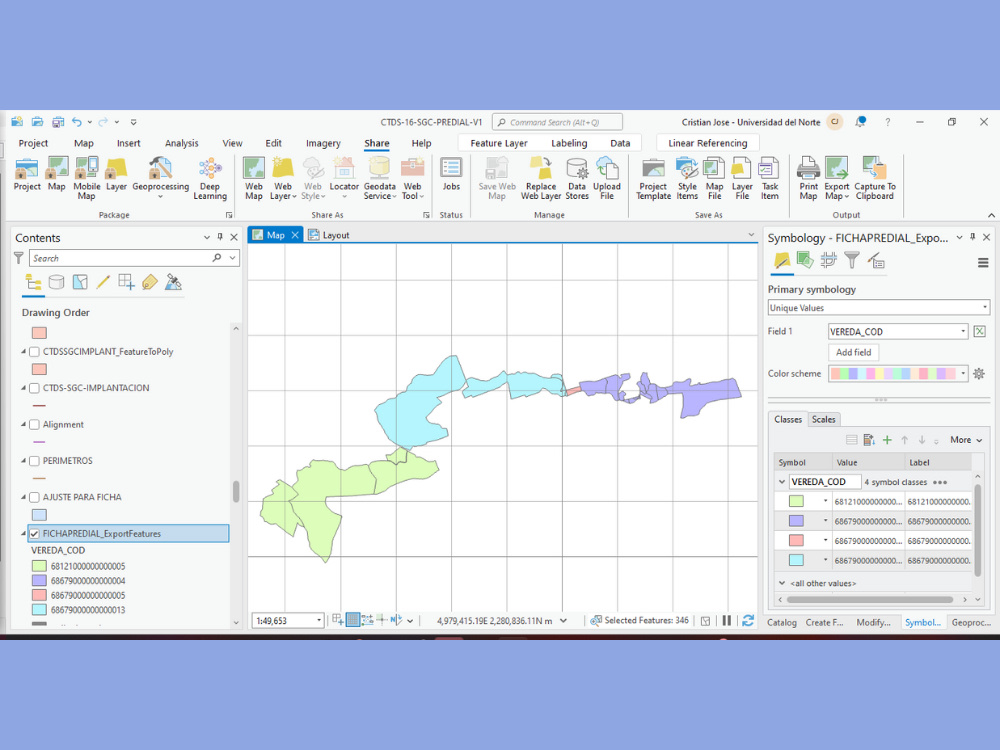
Task: Click the purple symbol swatch in Classes
Action: click(x=796, y=521)
